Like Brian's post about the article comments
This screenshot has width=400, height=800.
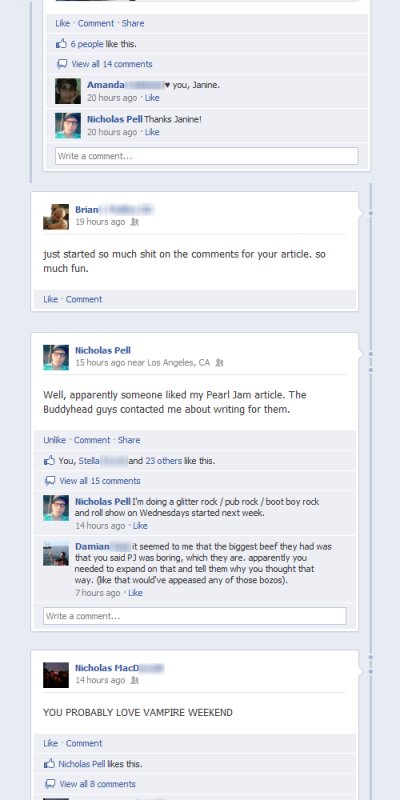(51, 299)
